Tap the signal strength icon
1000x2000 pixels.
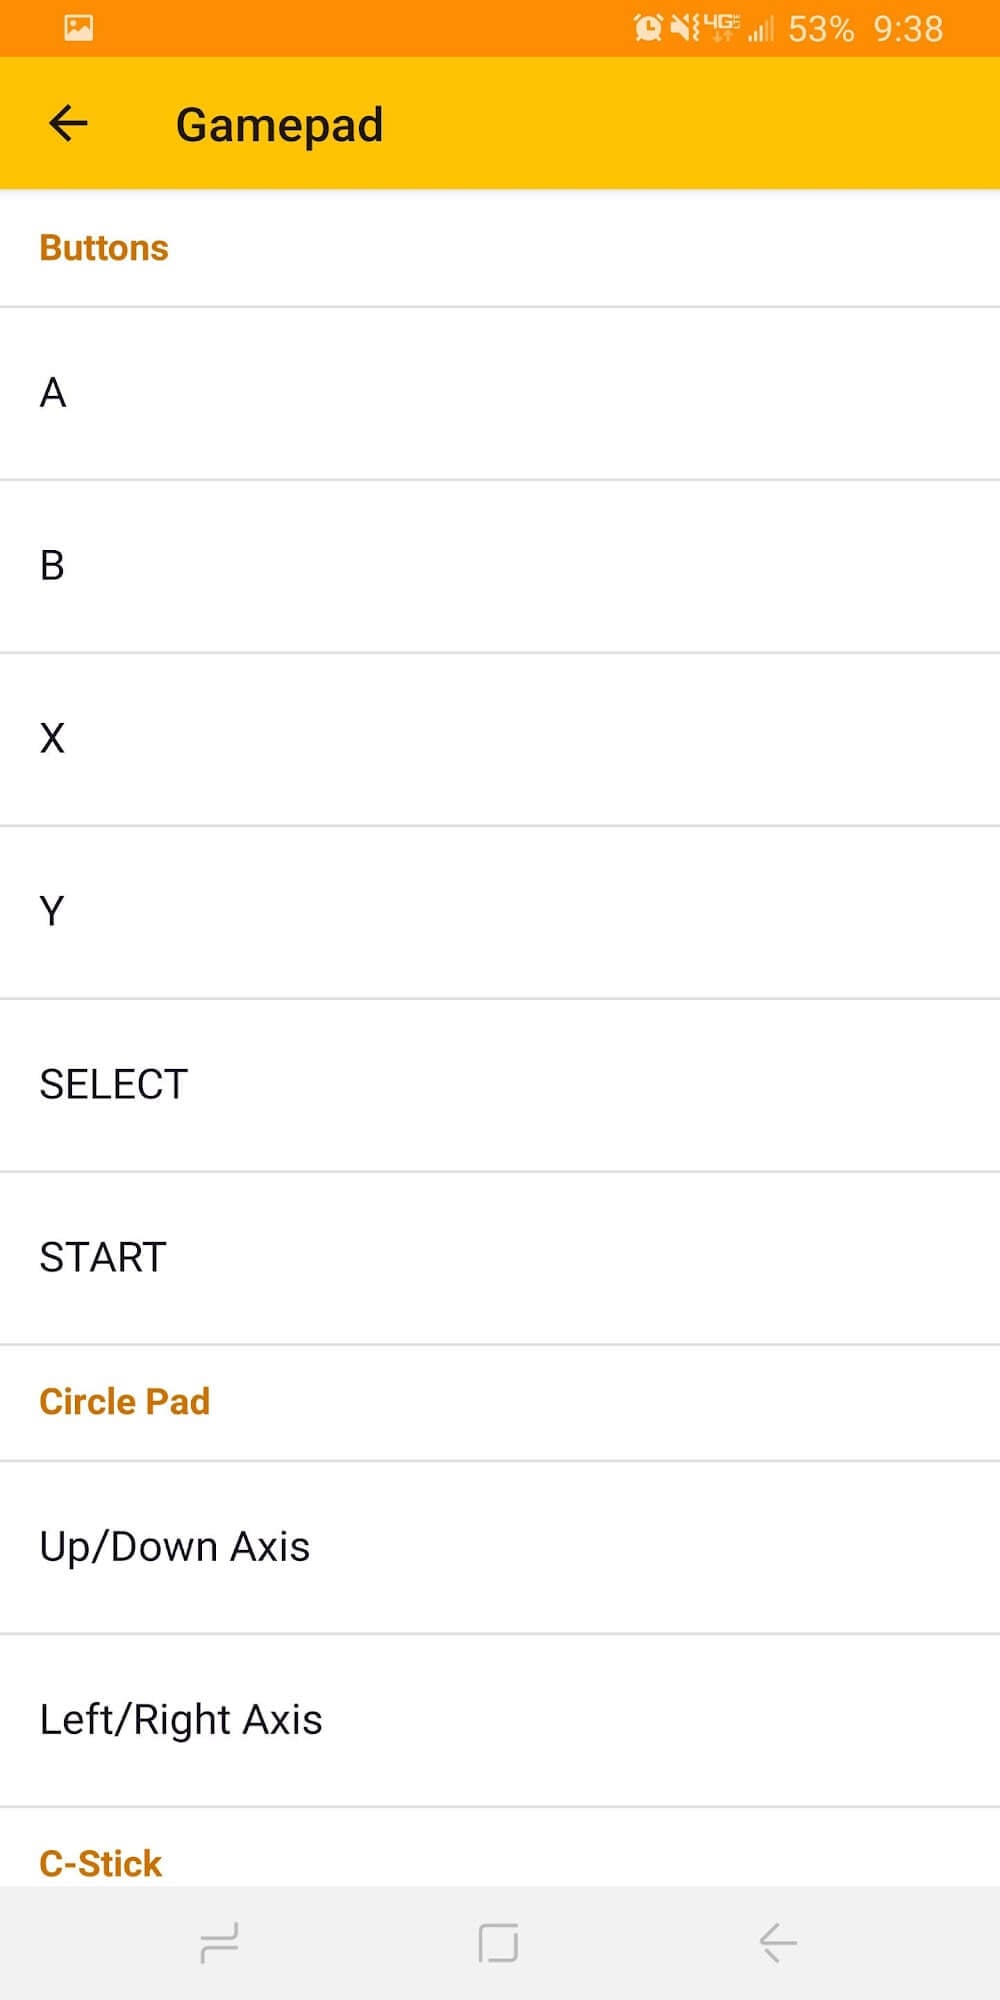tap(761, 30)
